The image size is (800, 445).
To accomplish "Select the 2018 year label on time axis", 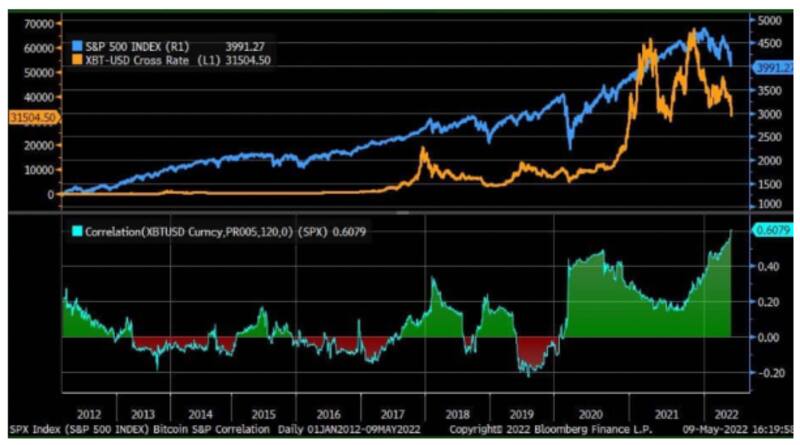I will [455, 412].
